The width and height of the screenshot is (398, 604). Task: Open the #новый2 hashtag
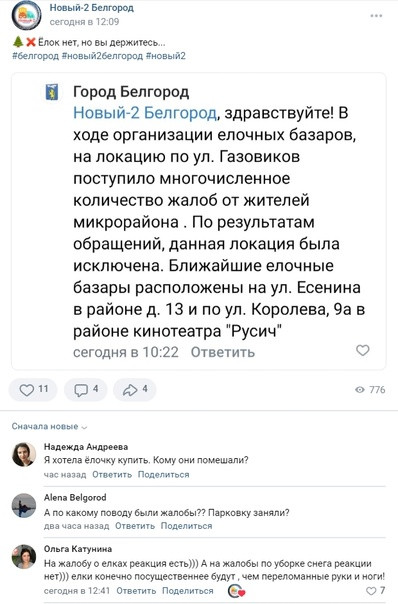(166, 56)
